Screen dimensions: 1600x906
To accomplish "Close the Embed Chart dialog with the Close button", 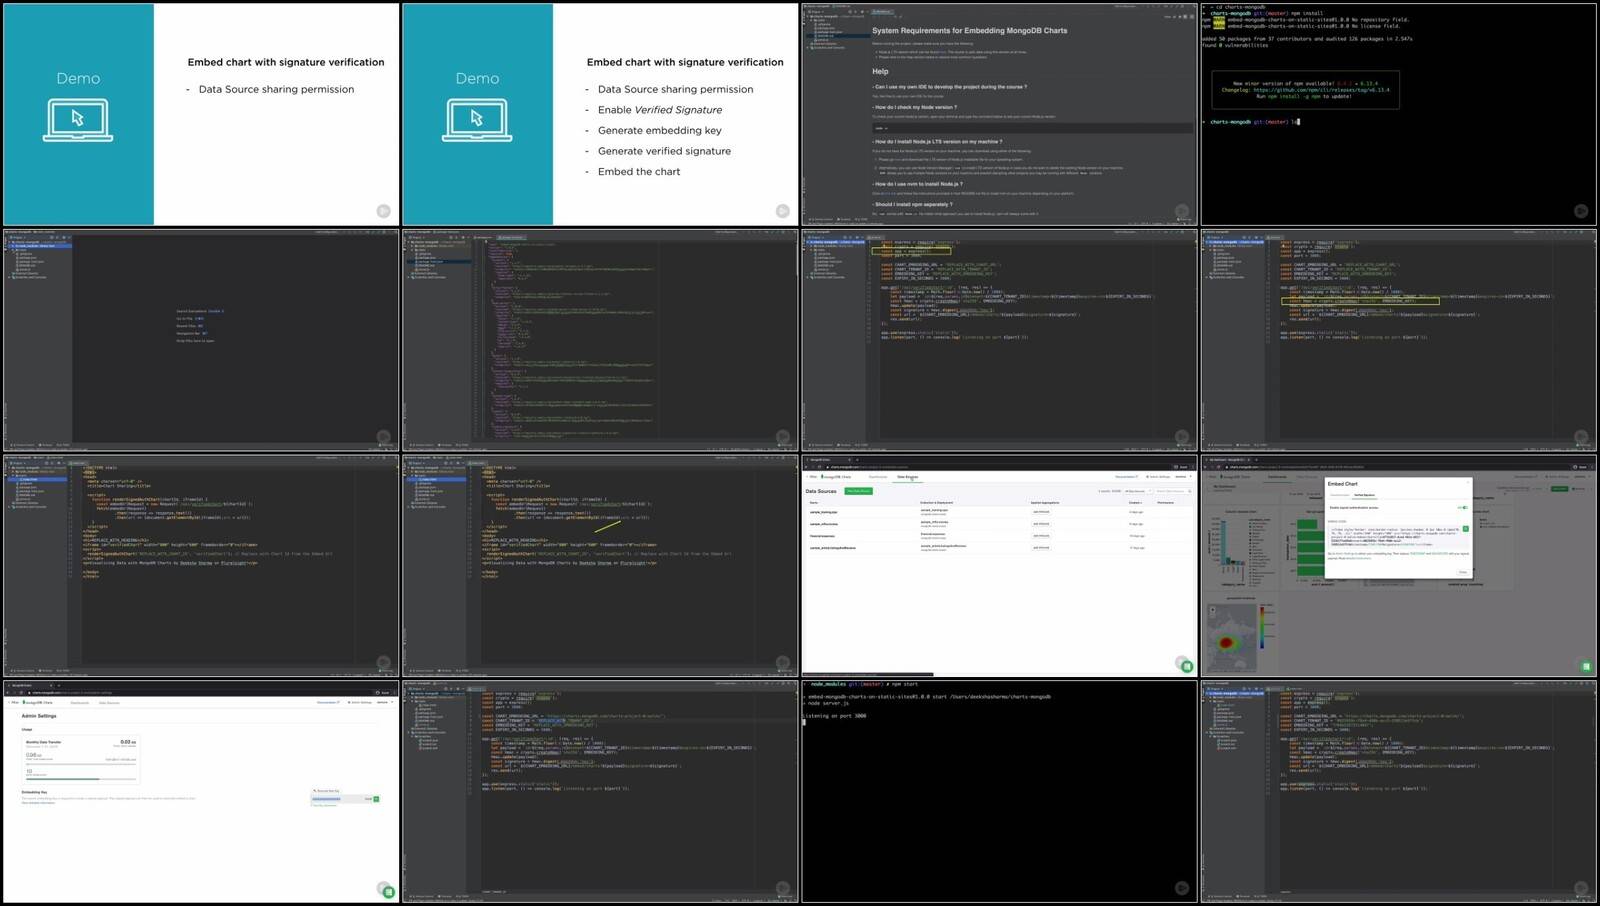I will click(x=1463, y=572).
